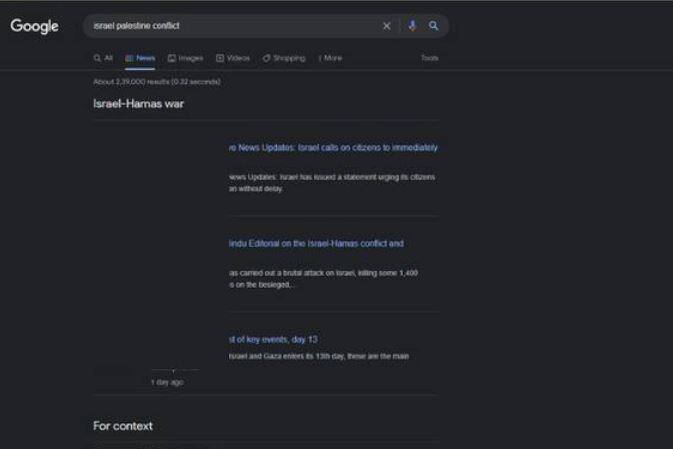Open the Shopping results tab

pyautogui.click(x=284, y=58)
